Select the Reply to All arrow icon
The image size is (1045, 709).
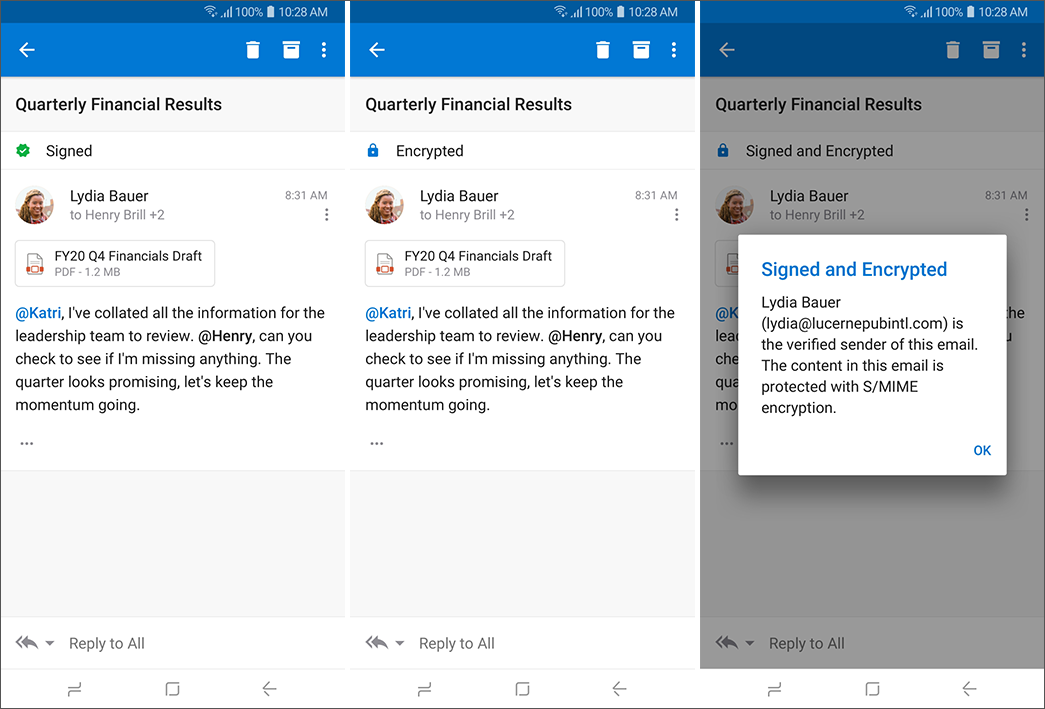coord(27,642)
